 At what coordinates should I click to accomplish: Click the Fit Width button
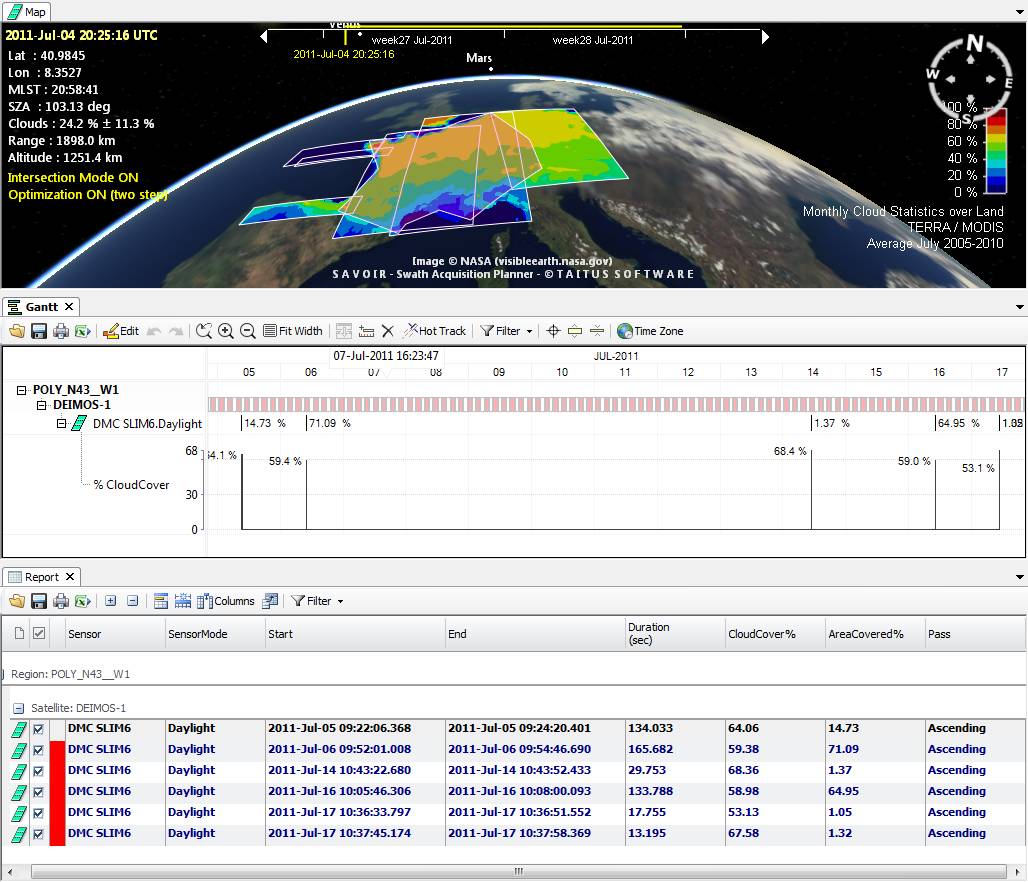[292, 331]
